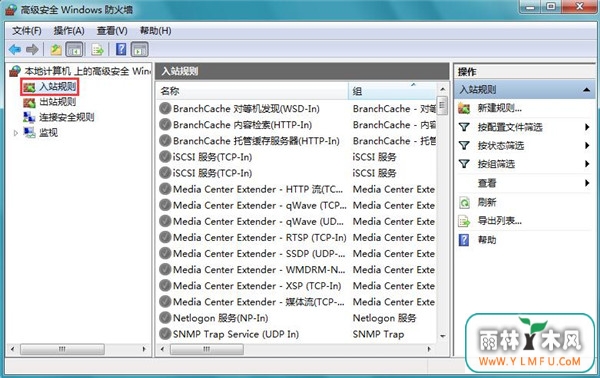Screen dimensions: 600x378
Task: Select 出站规则 in the left tree
Action: click(57, 102)
